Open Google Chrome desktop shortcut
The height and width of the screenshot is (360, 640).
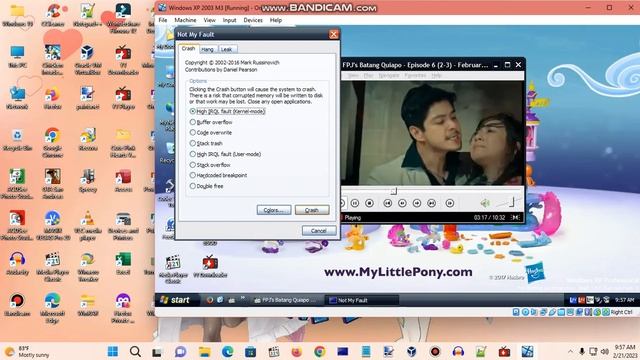(x=52, y=143)
